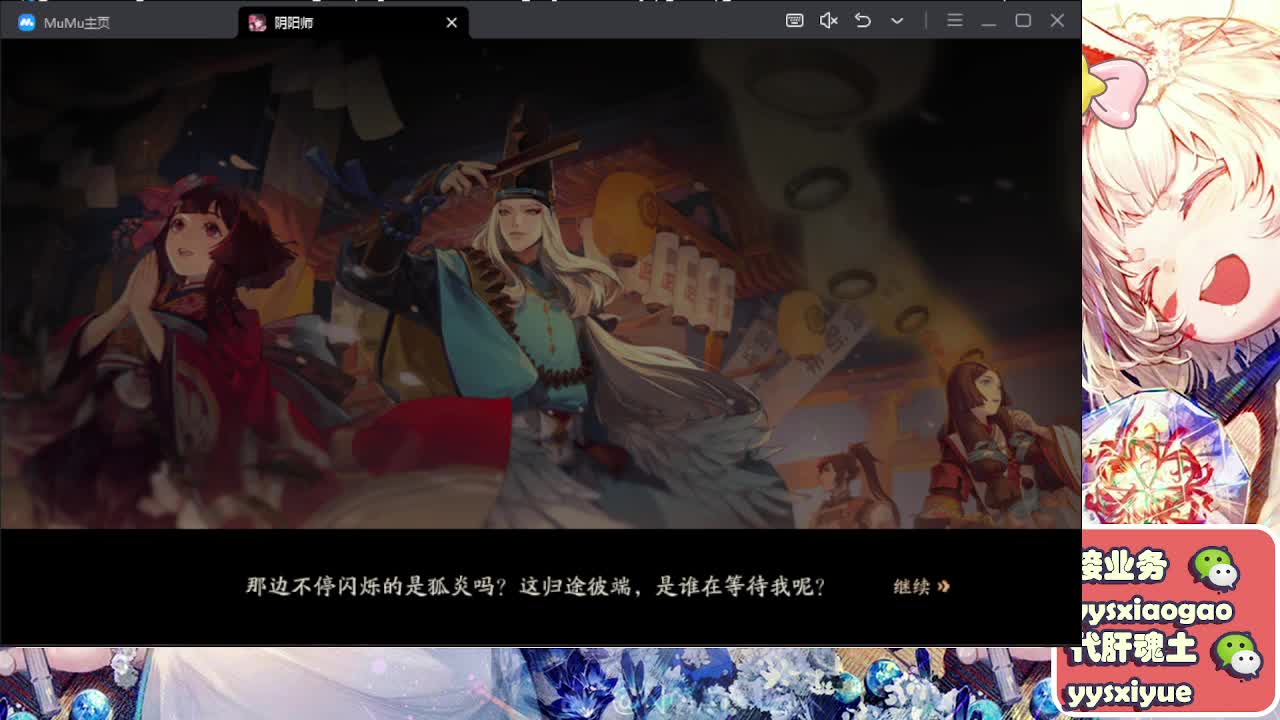Image resolution: width=1280 pixels, height=720 pixels.
Task: Close the 阴阳师 tab
Action: point(451,22)
